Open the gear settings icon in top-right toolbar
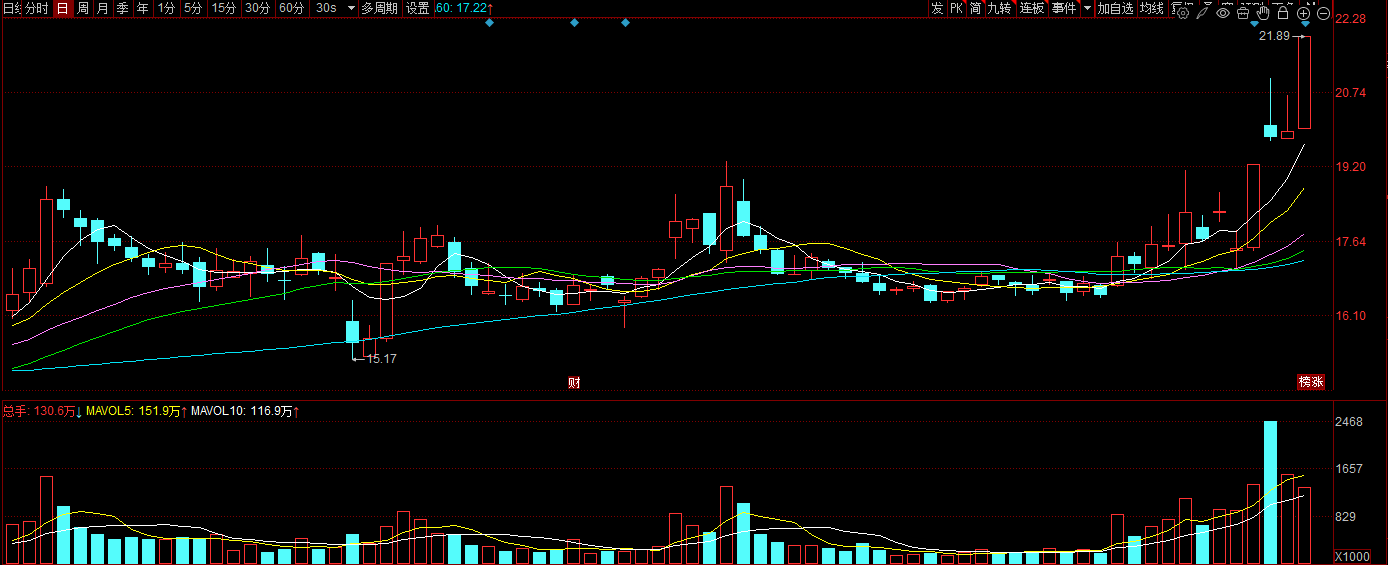This screenshot has width=1388, height=565. click(1182, 11)
